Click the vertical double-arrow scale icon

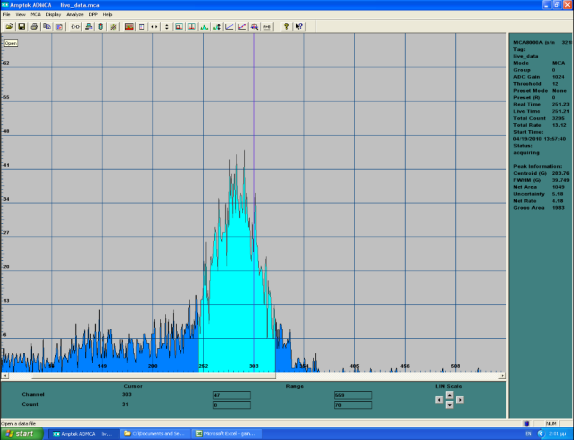click(x=167, y=27)
